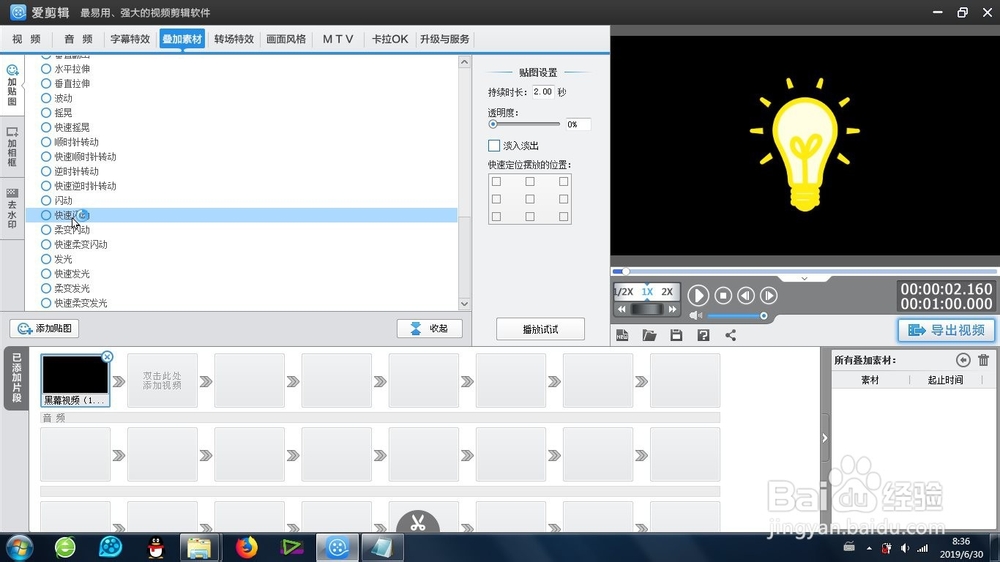The width and height of the screenshot is (1000, 562).
Task: Click the play button under preview
Action: [698, 295]
